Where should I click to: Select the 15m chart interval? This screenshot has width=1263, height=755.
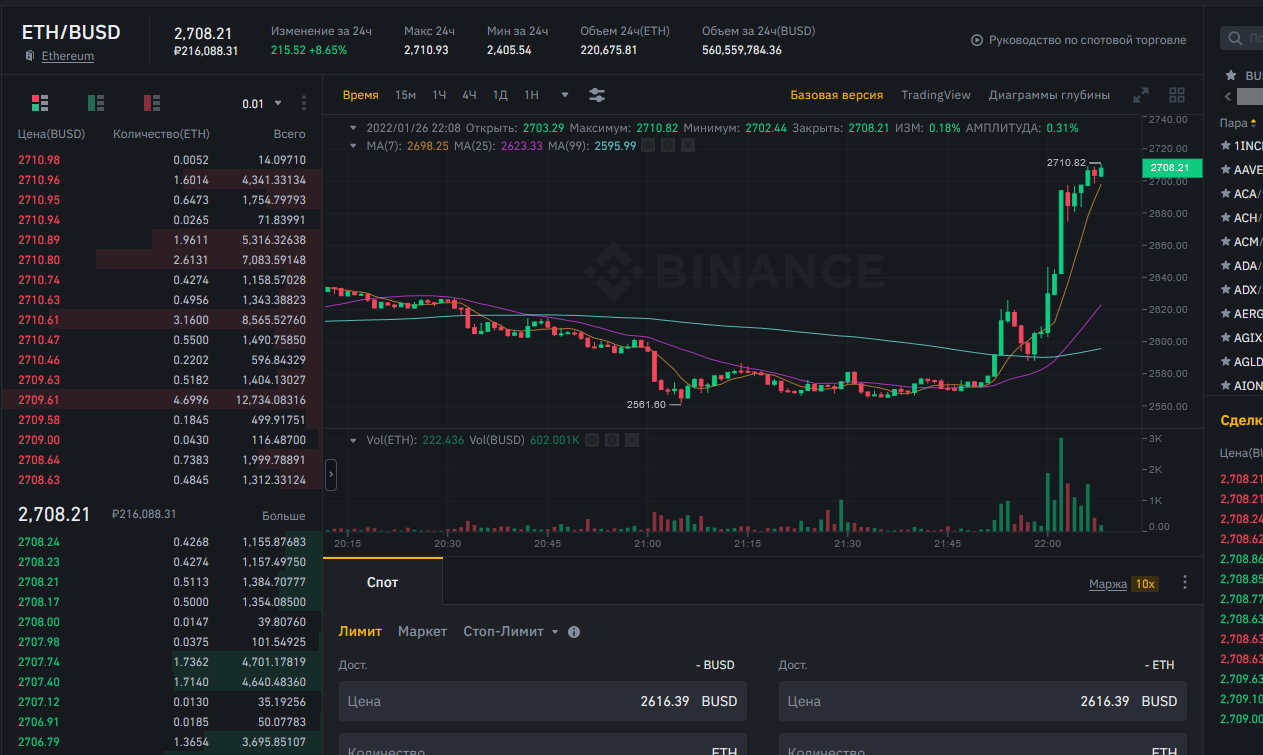pos(405,95)
